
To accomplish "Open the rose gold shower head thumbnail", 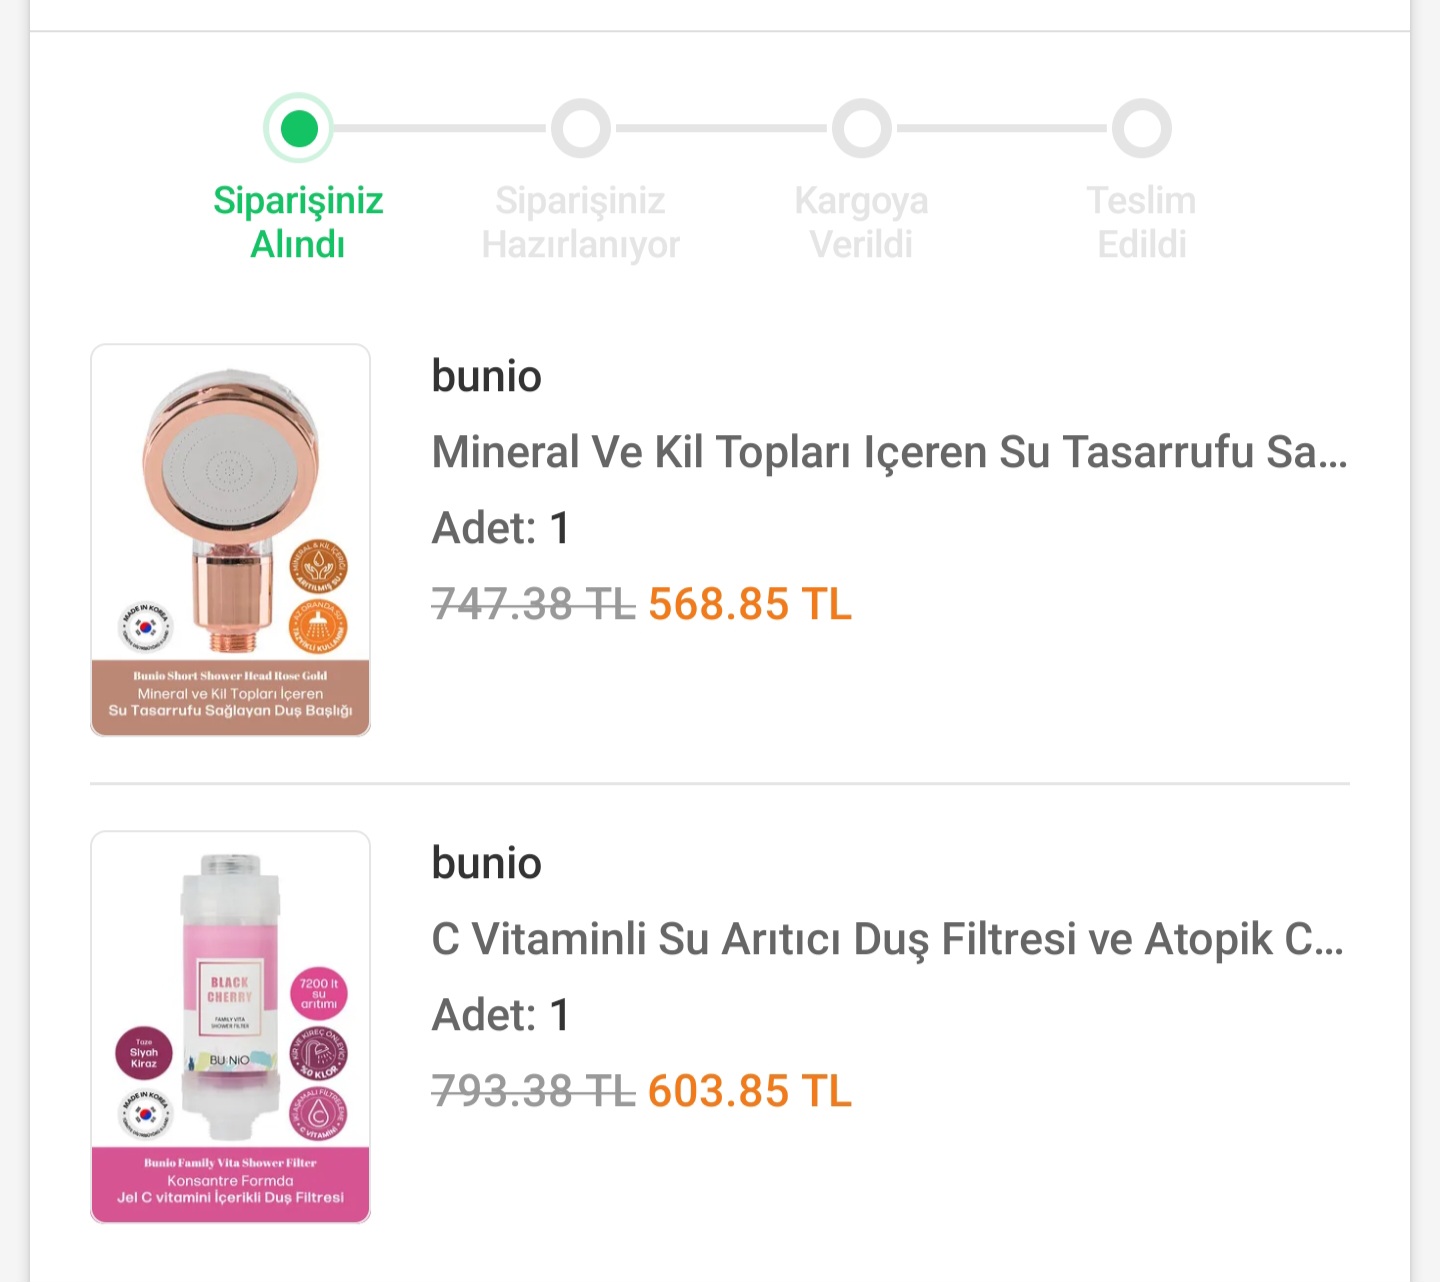I will click(230, 540).
